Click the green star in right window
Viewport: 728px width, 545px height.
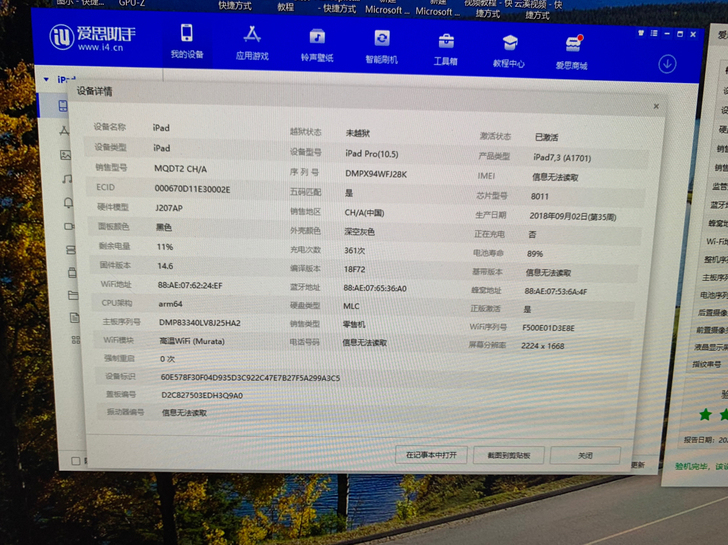[x=705, y=414]
